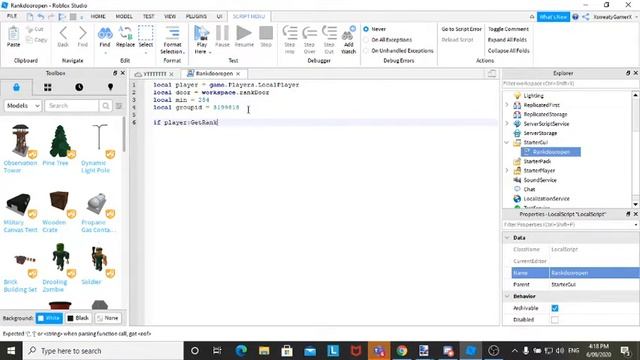This screenshot has height=360, width=640.
Task: Click the Toolbox filter options icon
Action: pos(119,106)
